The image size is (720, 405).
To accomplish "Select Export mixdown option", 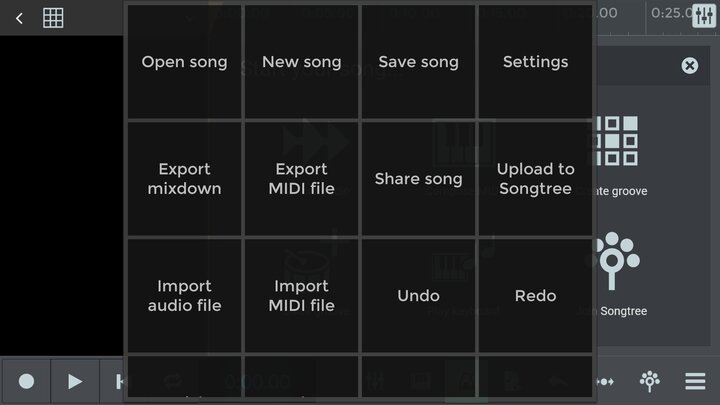I will click(184, 179).
